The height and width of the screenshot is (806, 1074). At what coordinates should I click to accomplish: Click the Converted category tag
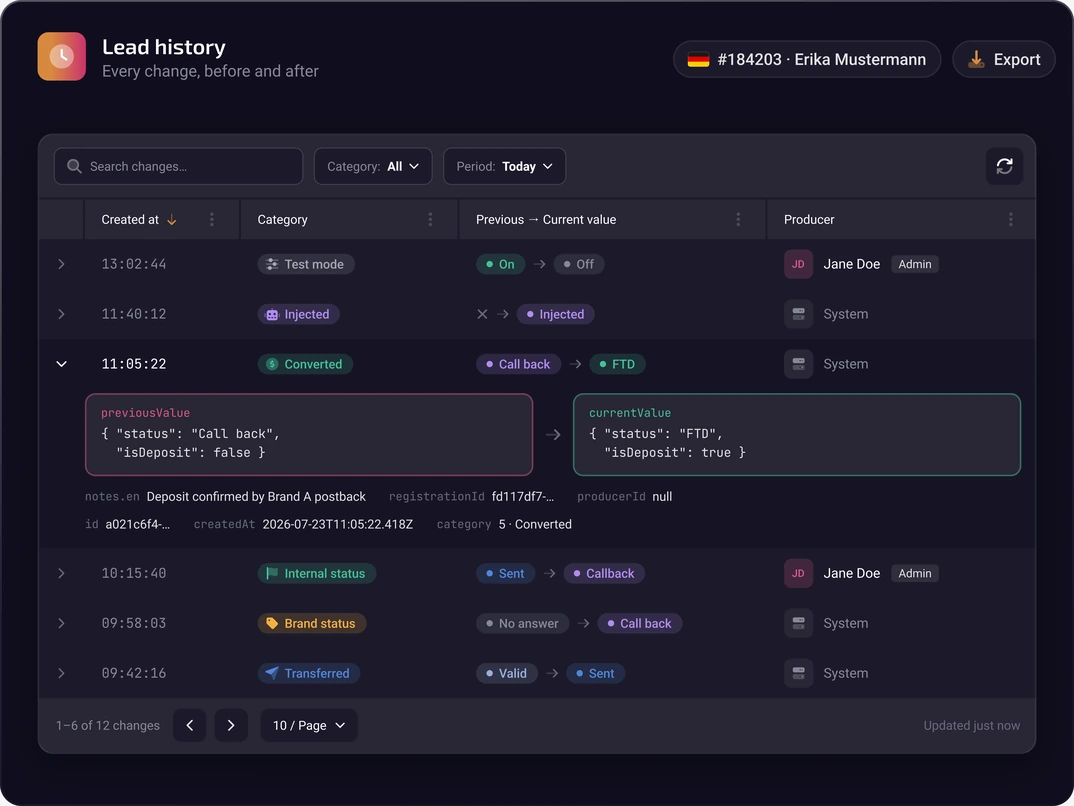[x=305, y=364]
